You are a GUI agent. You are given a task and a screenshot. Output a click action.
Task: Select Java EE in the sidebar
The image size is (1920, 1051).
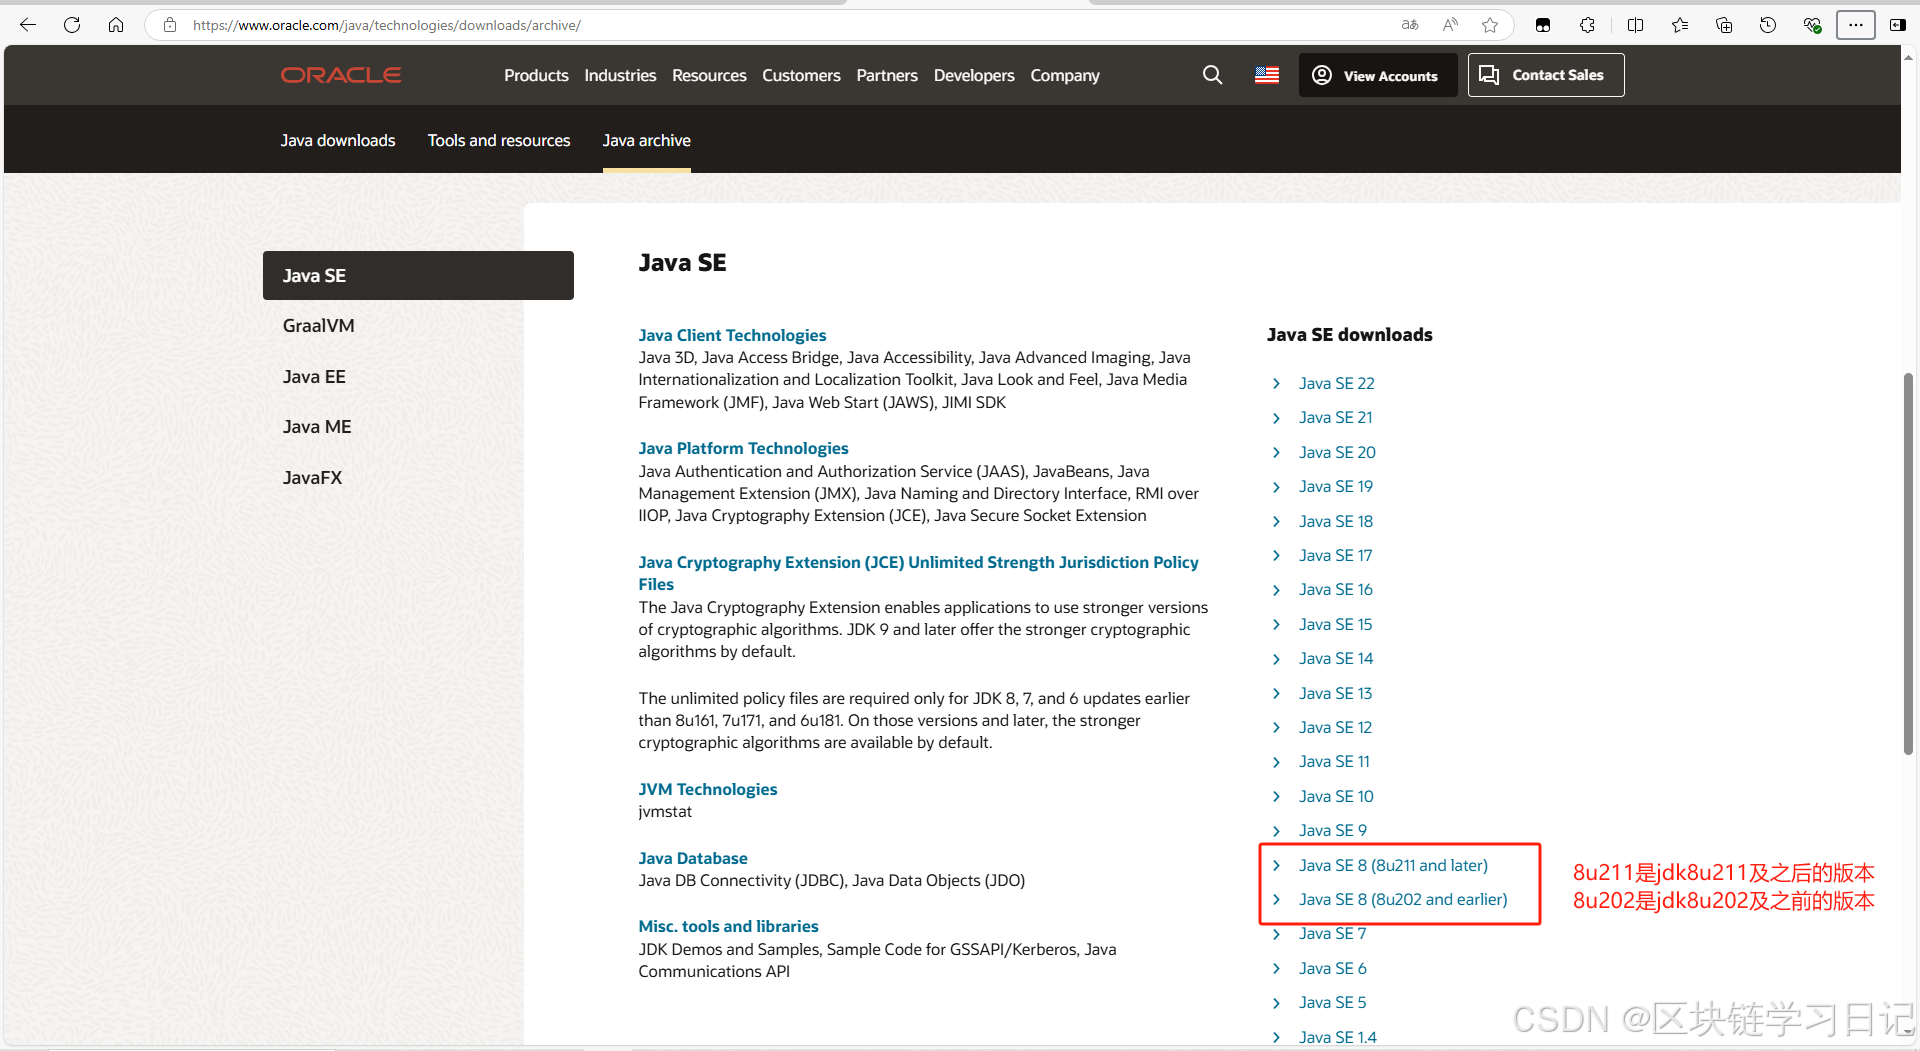click(x=314, y=377)
